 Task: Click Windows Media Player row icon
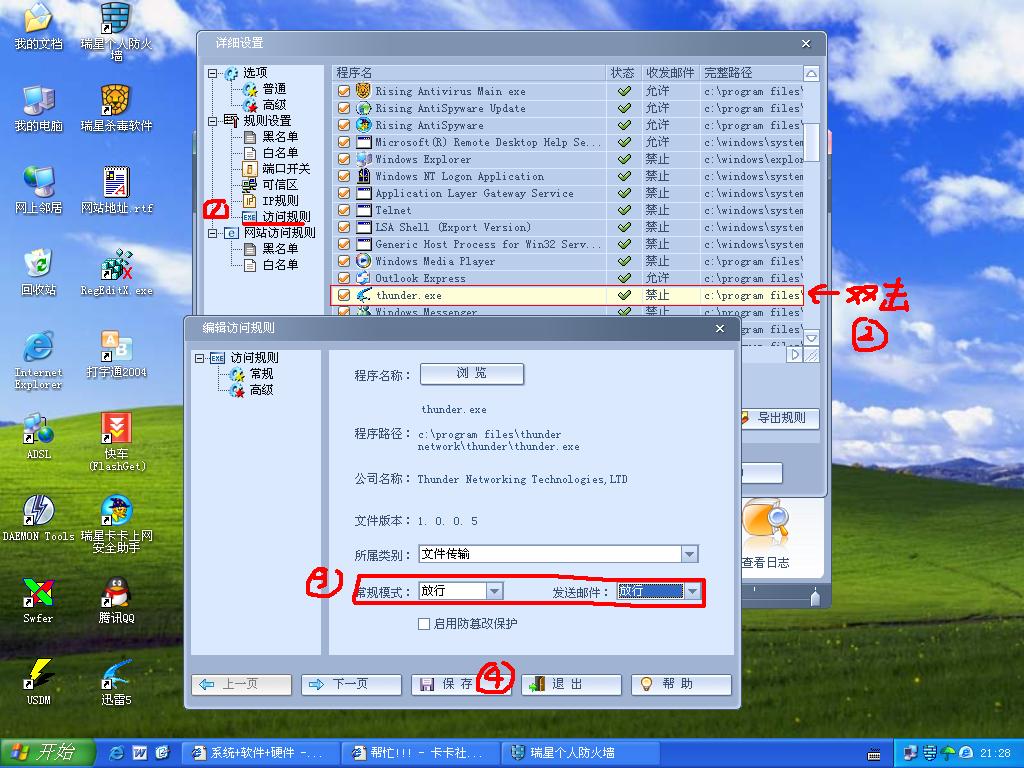click(364, 261)
